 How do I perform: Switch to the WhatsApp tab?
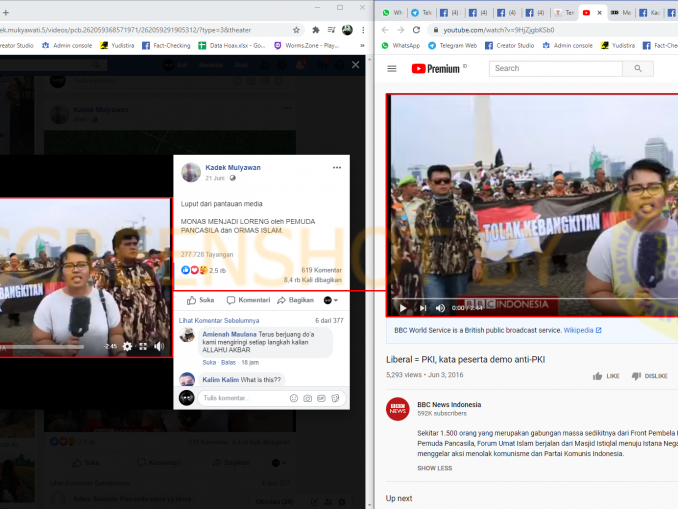coord(393,13)
